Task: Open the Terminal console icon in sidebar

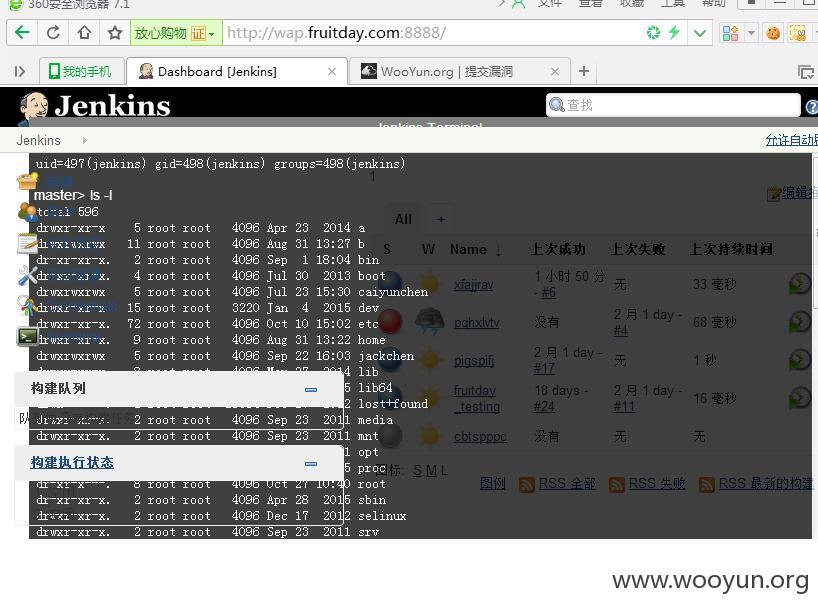Action: point(27,337)
